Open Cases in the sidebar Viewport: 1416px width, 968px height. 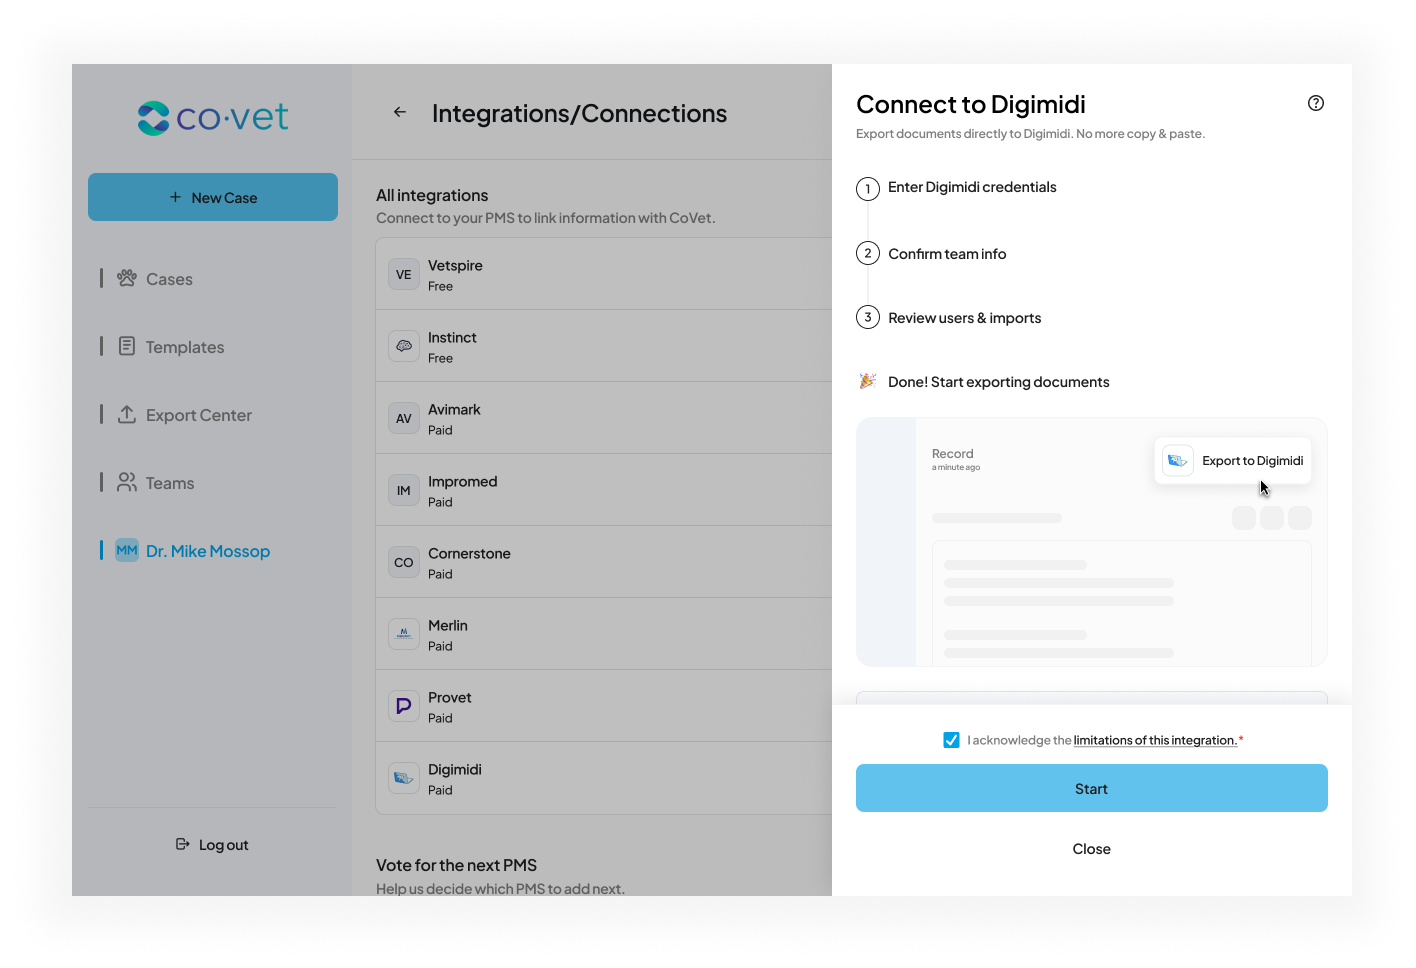coord(169,279)
